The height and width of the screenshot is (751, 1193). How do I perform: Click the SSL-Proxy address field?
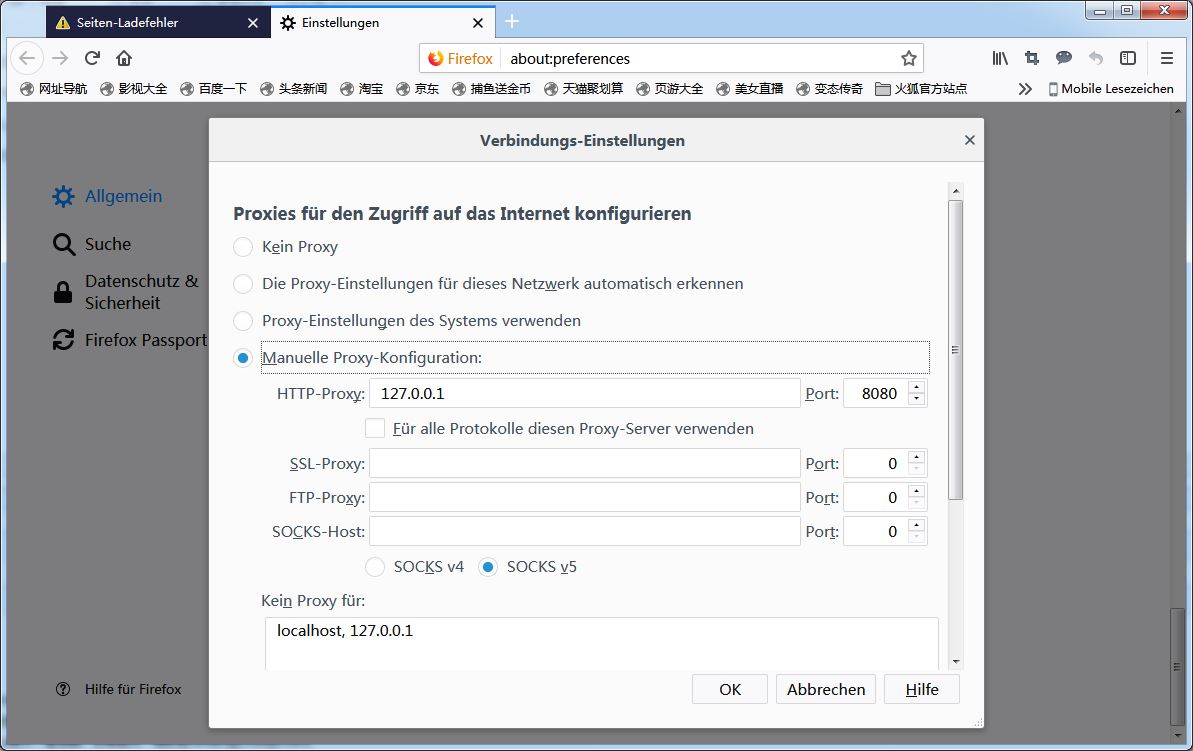584,463
